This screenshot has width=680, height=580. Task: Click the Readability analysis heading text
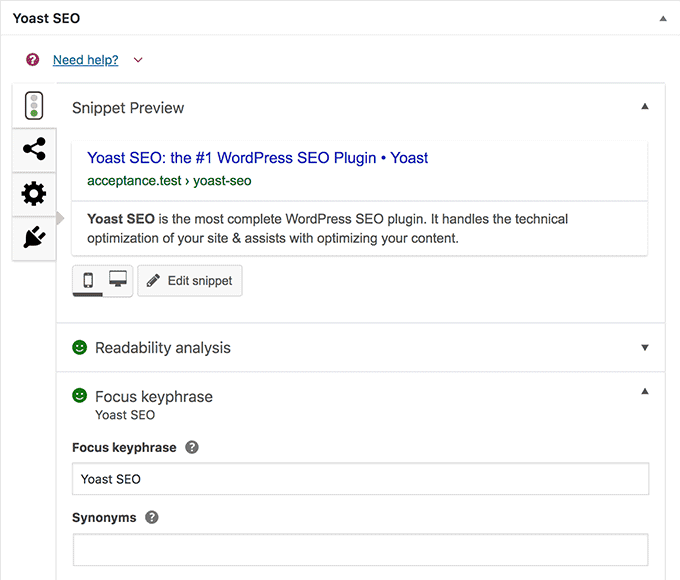click(x=163, y=348)
